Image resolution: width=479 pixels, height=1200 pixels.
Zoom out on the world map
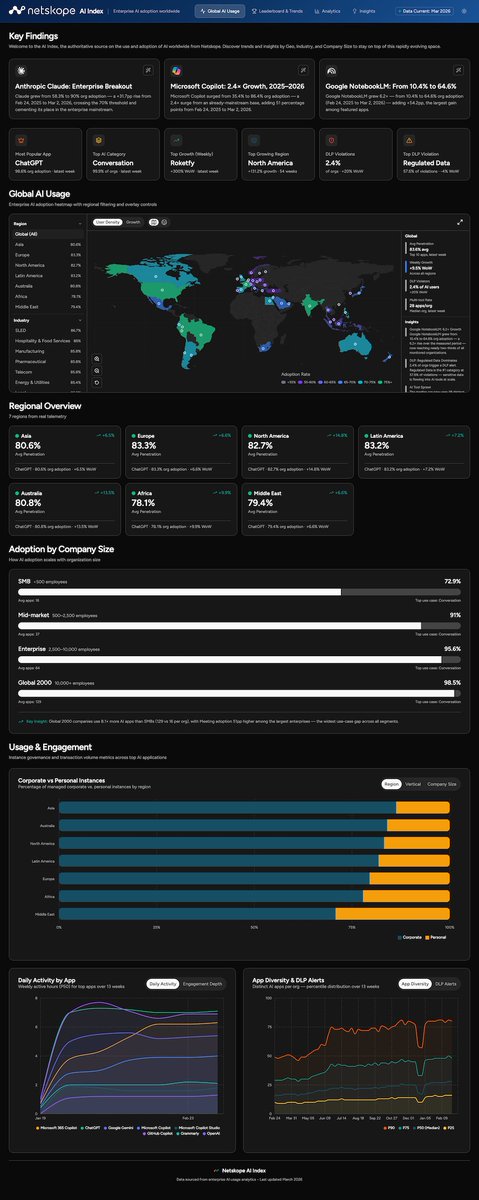click(97, 370)
